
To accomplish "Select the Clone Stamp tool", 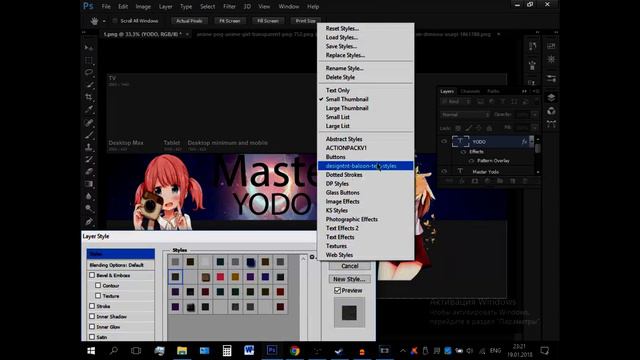I will pyautogui.click(x=89, y=147).
